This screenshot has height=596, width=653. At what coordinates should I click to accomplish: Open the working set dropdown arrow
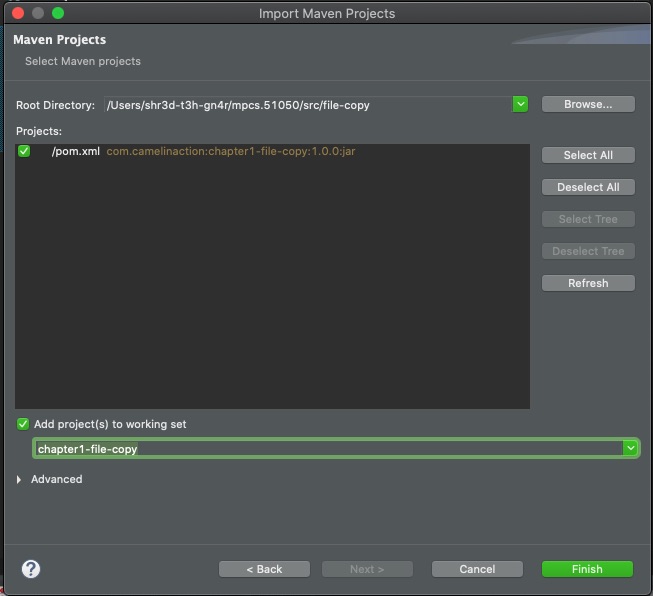pos(630,449)
